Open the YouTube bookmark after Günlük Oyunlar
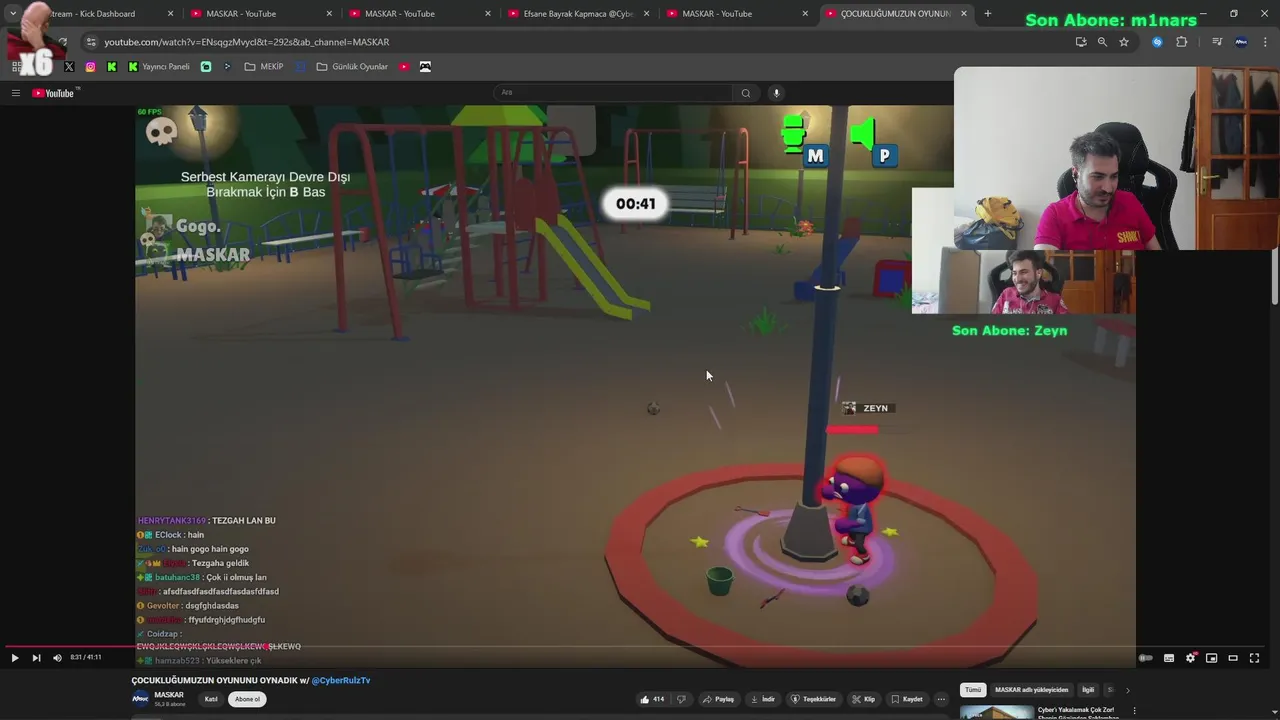The height and width of the screenshot is (720, 1280). click(x=404, y=67)
